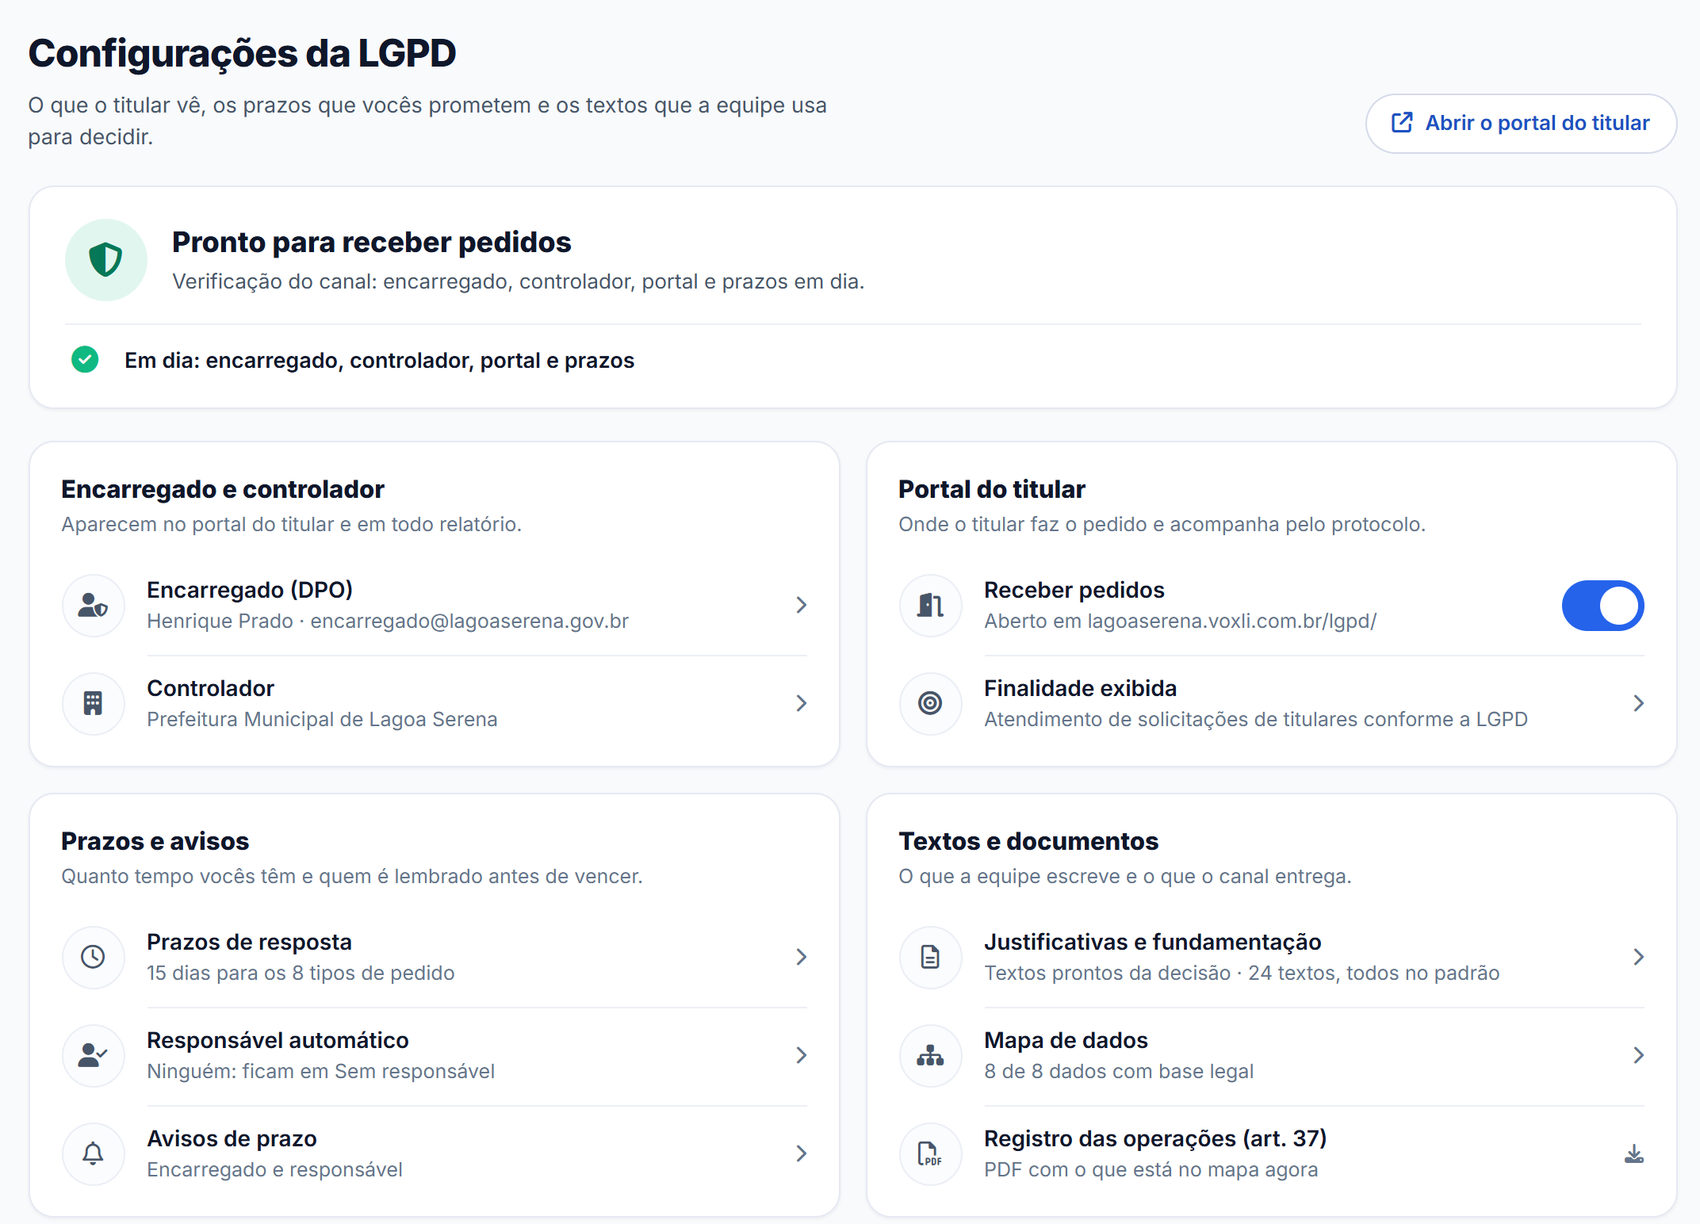Click 'Prefeitura Municipal de Lagoa Serena' text
Screen dimensions: 1700x1224
tap(322, 719)
